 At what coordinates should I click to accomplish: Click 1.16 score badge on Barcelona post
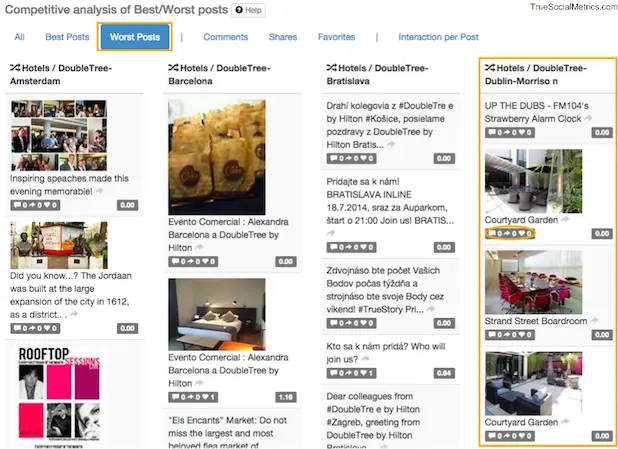(286, 397)
